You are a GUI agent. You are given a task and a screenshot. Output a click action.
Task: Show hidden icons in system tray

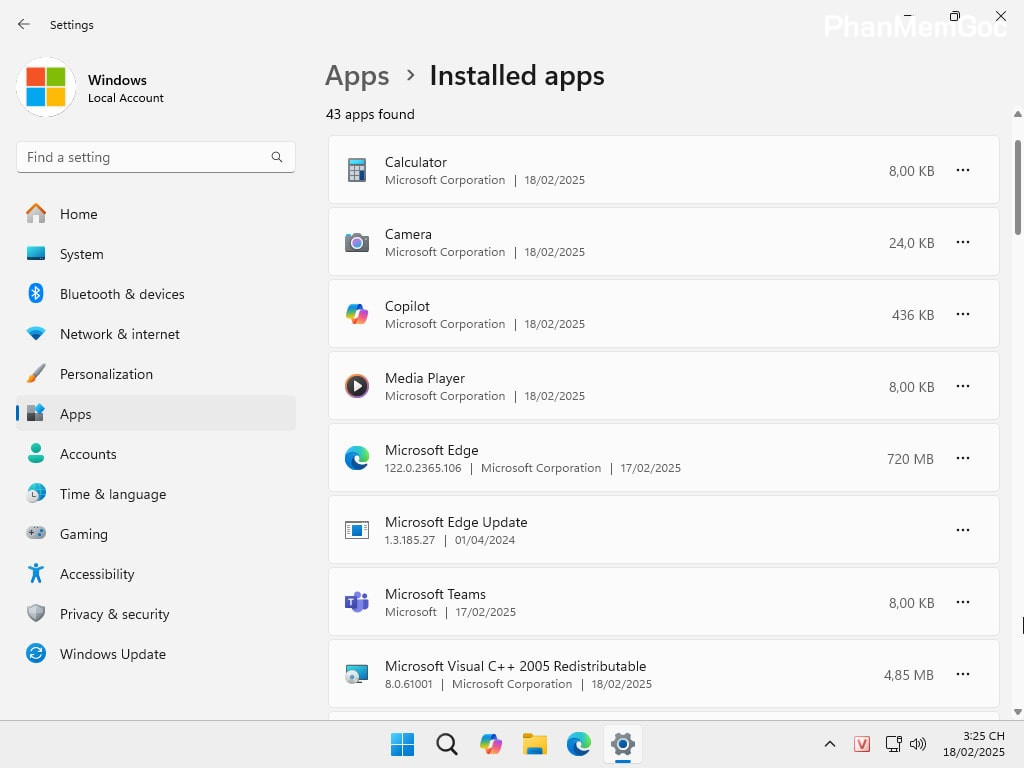pyautogui.click(x=829, y=744)
